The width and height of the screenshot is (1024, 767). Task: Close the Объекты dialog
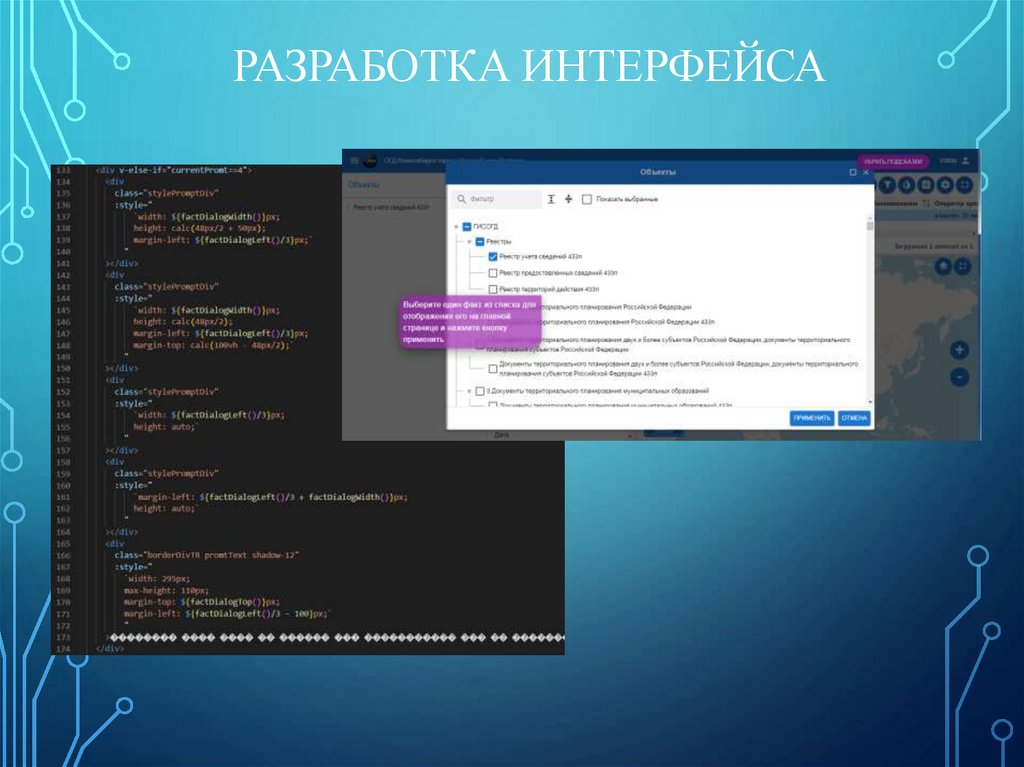point(866,172)
